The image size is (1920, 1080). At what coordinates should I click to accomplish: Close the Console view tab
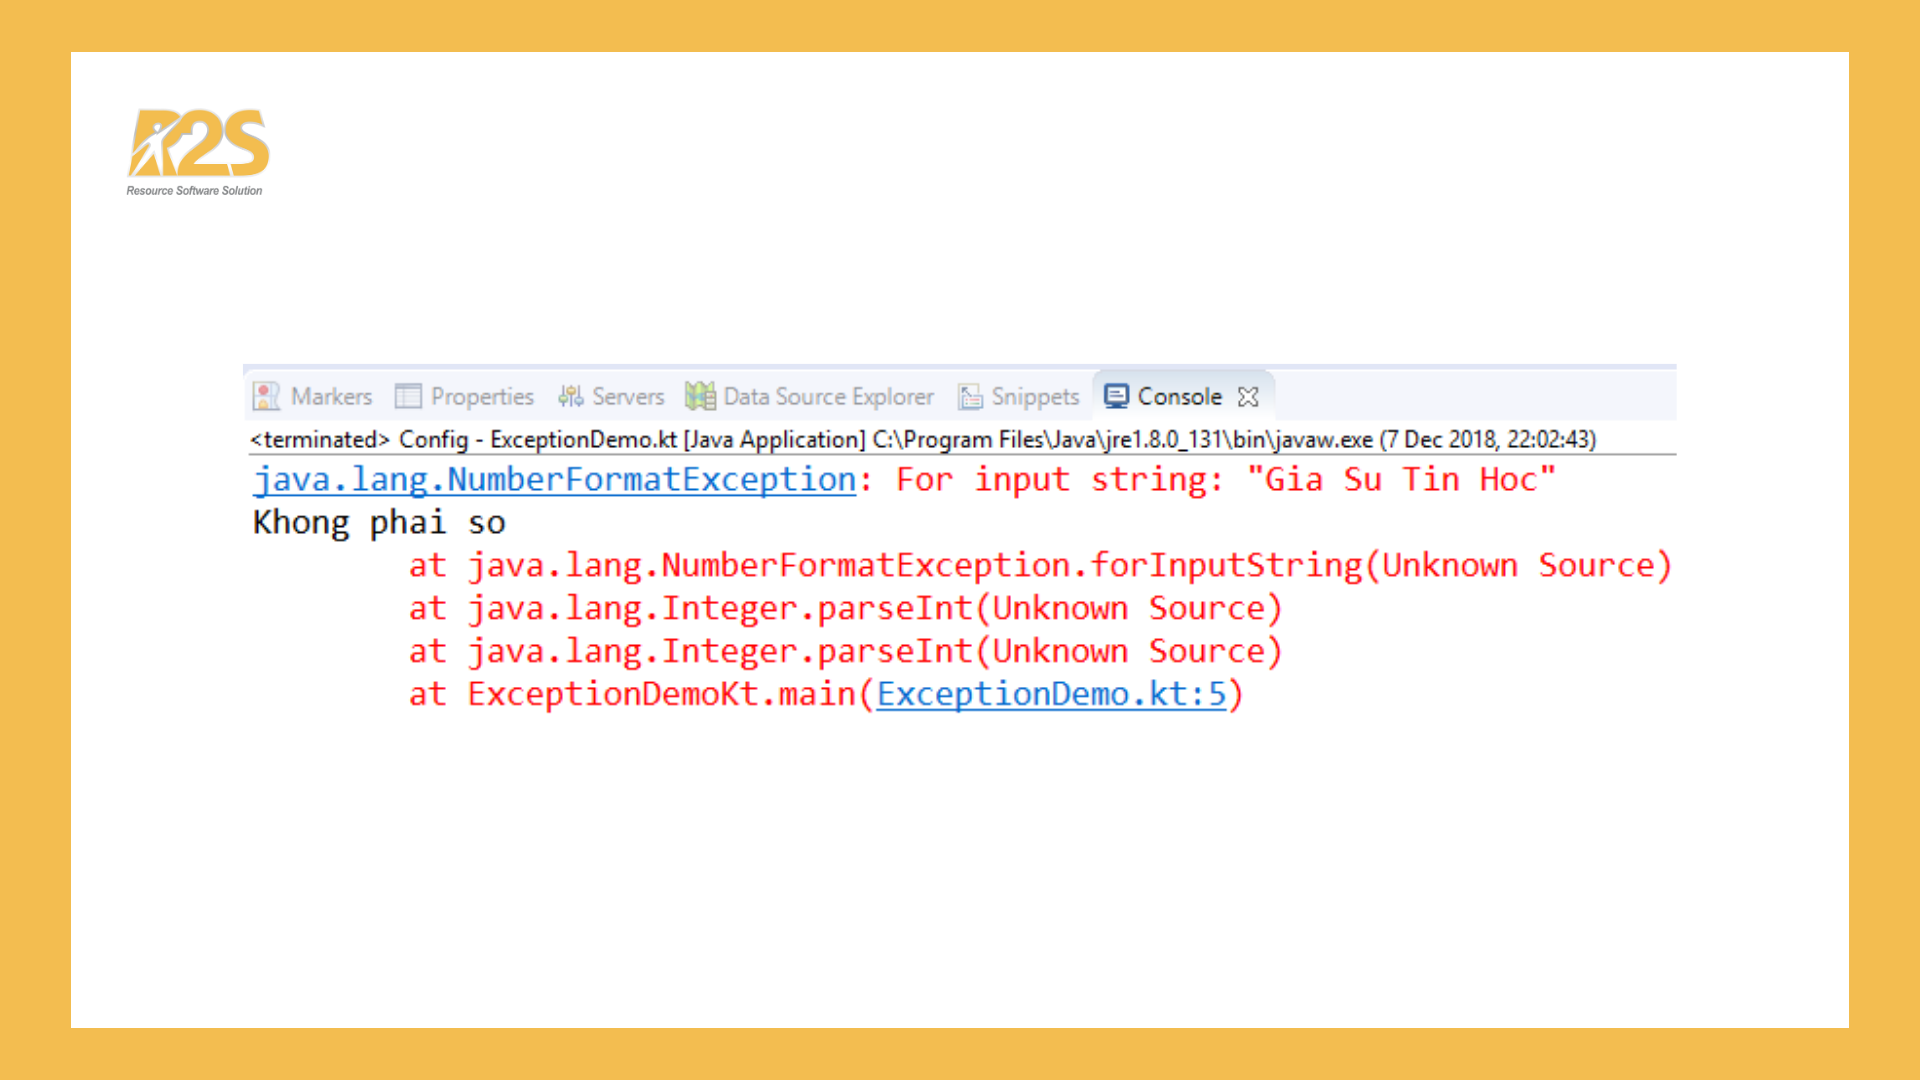point(1248,397)
